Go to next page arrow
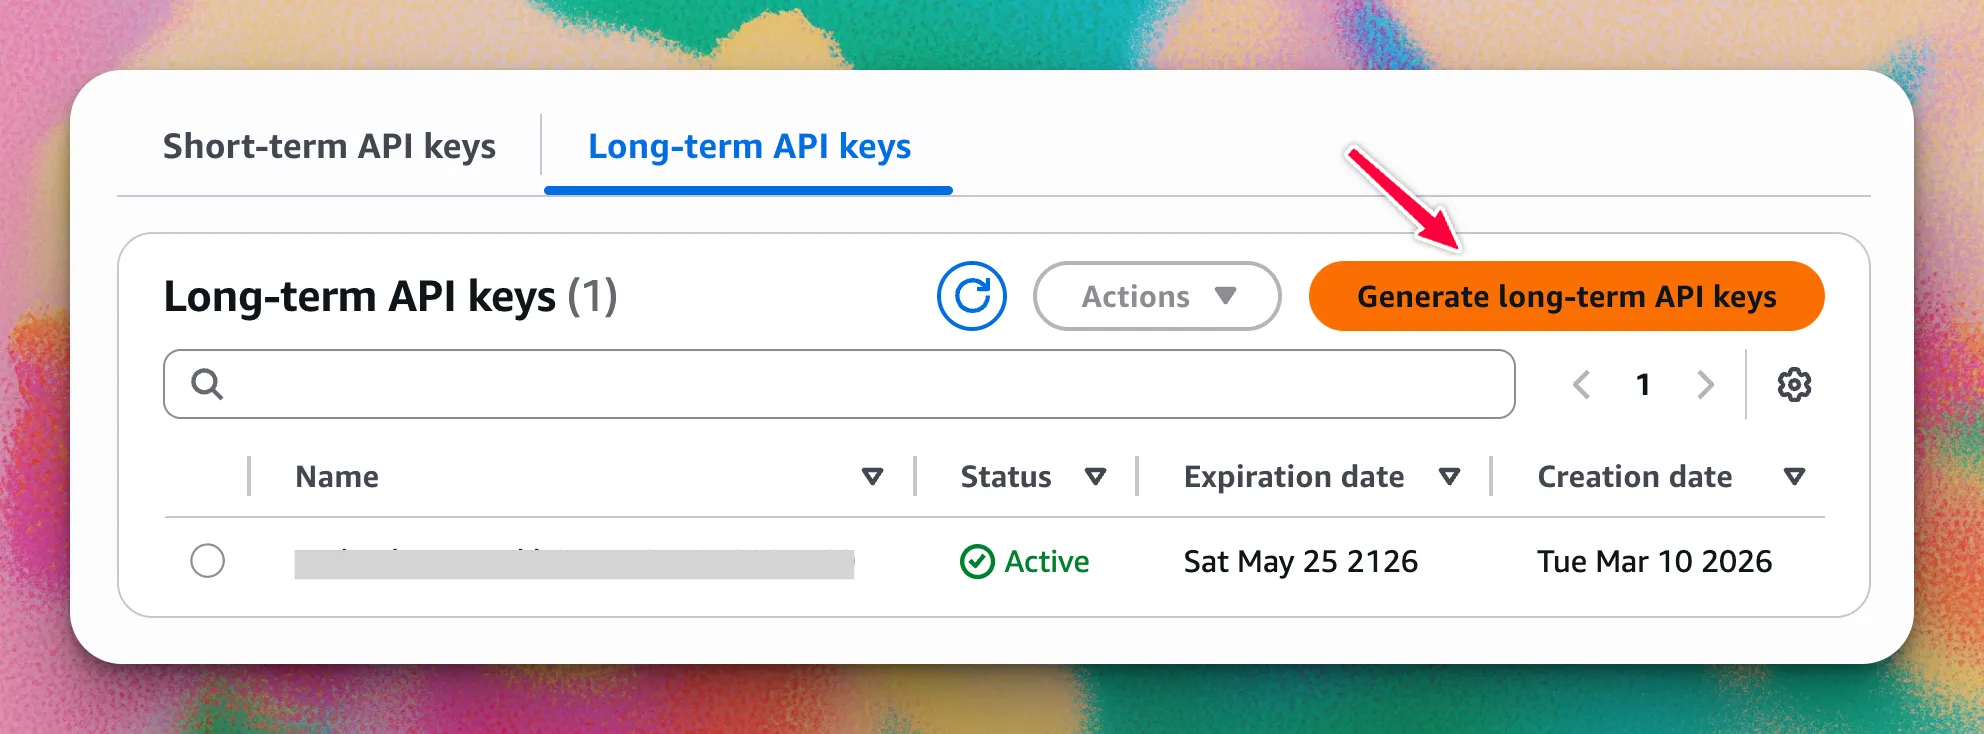The width and height of the screenshot is (1984, 734). coord(1706,384)
